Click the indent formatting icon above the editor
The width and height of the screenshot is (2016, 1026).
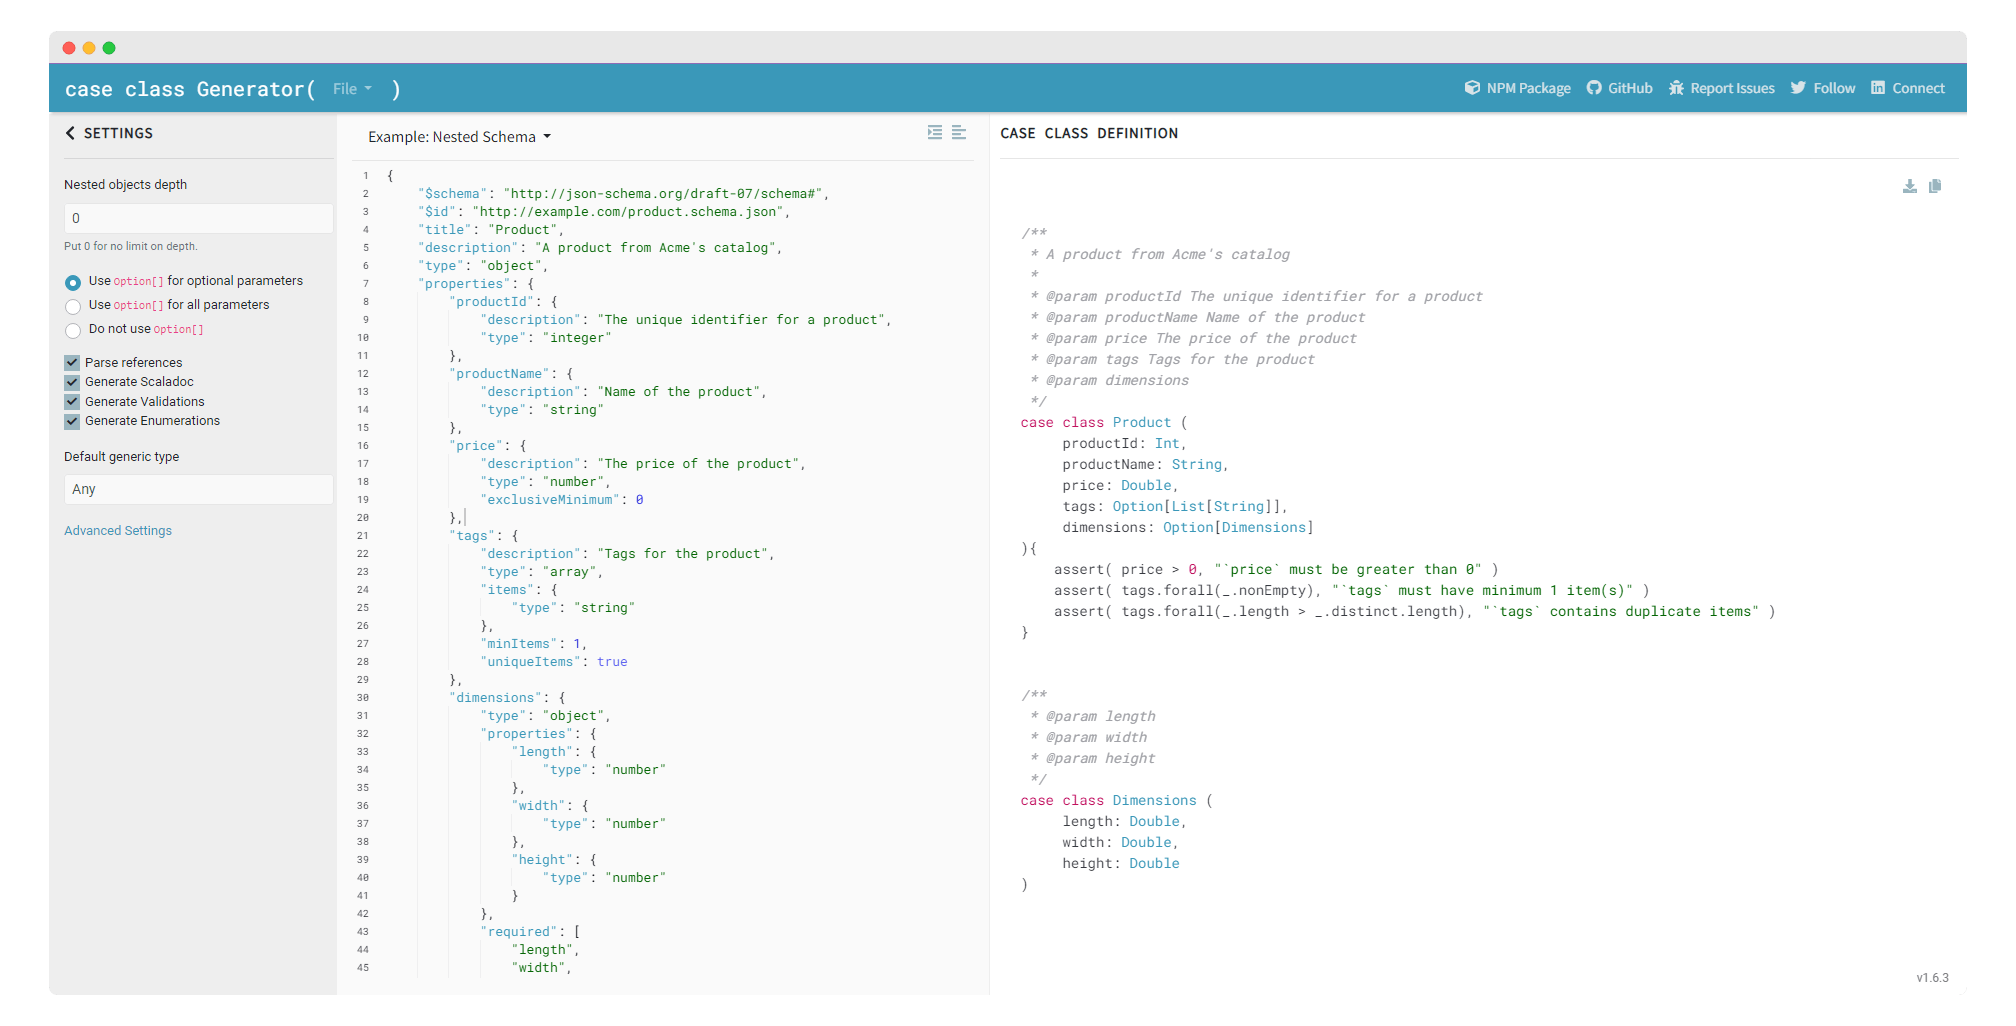point(935,133)
